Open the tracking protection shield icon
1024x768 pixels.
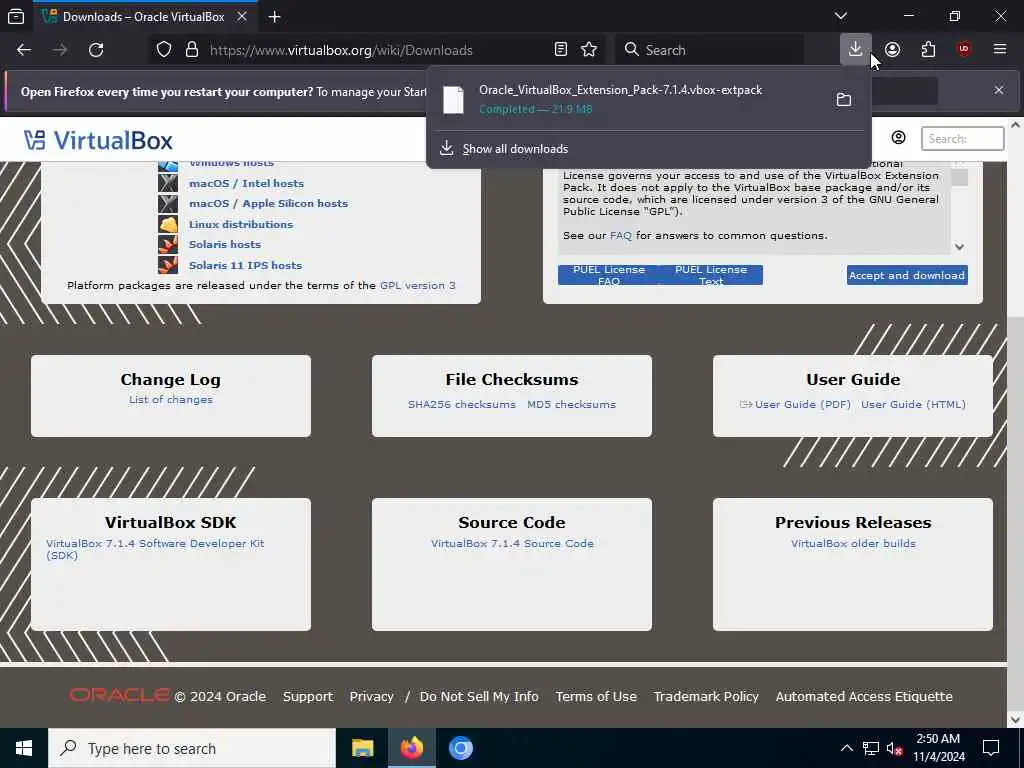(x=164, y=50)
